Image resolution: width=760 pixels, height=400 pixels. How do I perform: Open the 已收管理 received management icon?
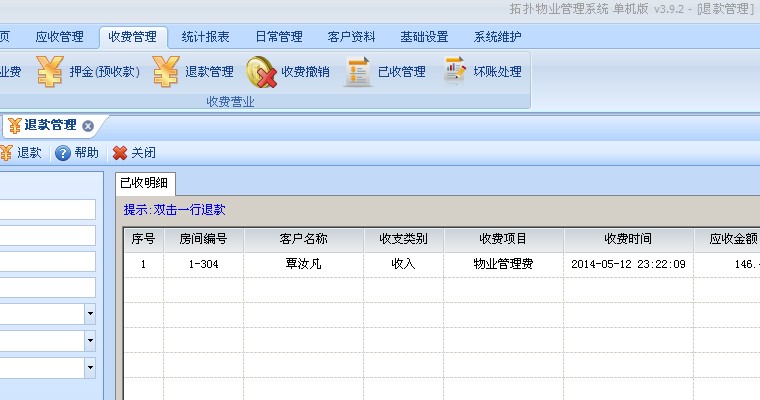pyautogui.click(x=385, y=71)
